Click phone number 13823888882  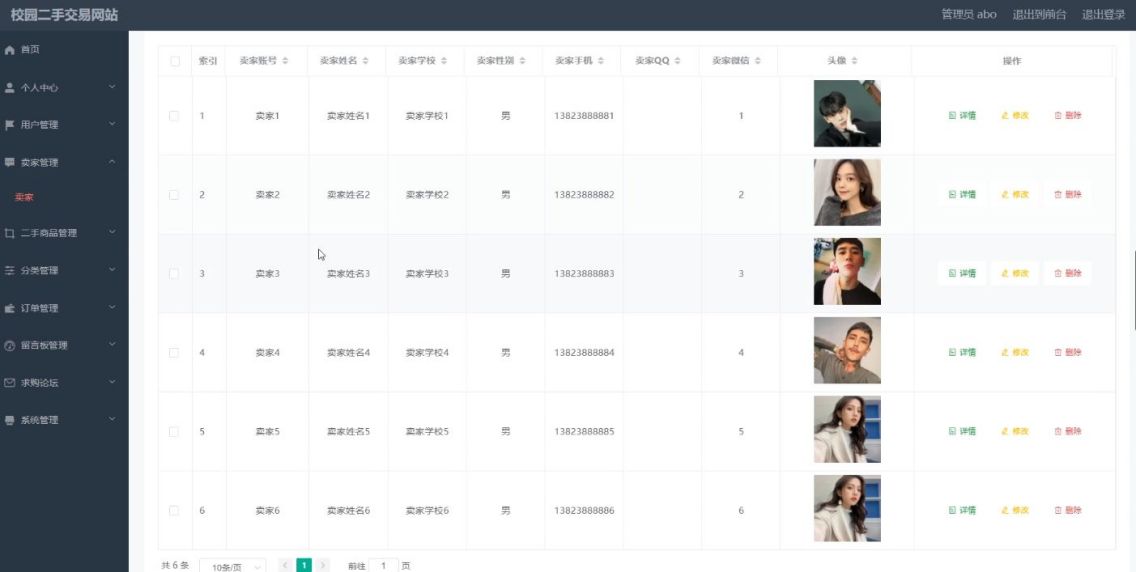(584, 195)
